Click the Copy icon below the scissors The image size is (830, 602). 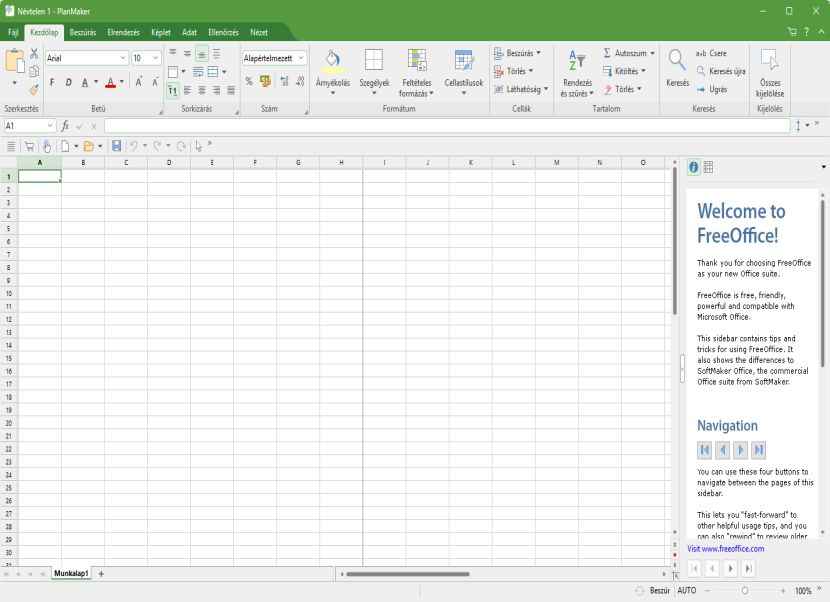[x=34, y=71]
